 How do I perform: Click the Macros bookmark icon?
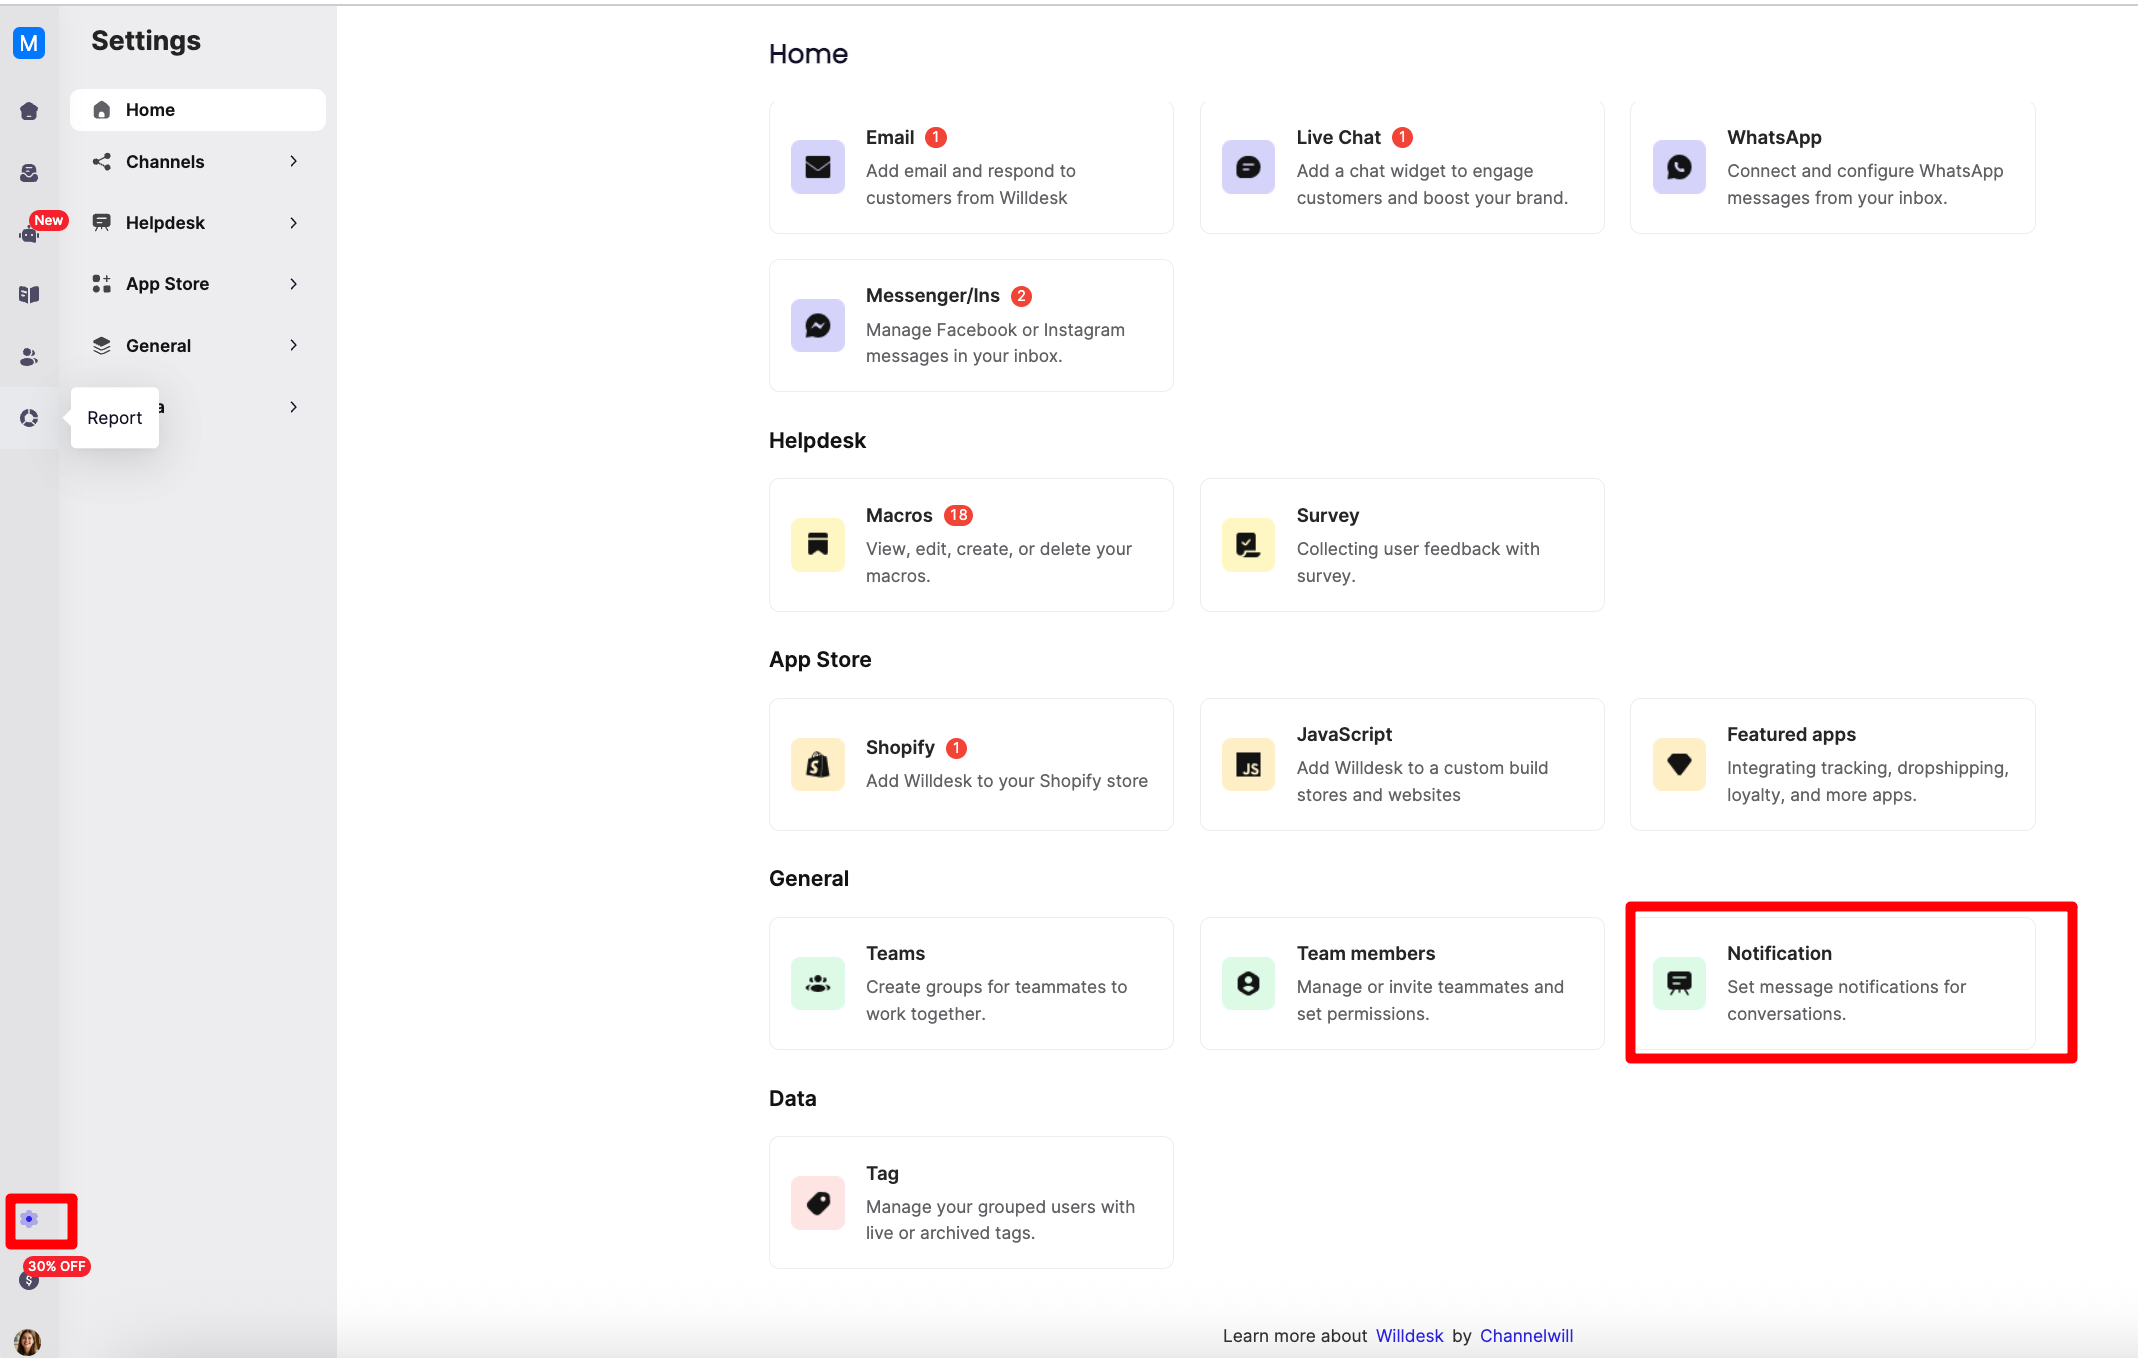click(x=818, y=545)
